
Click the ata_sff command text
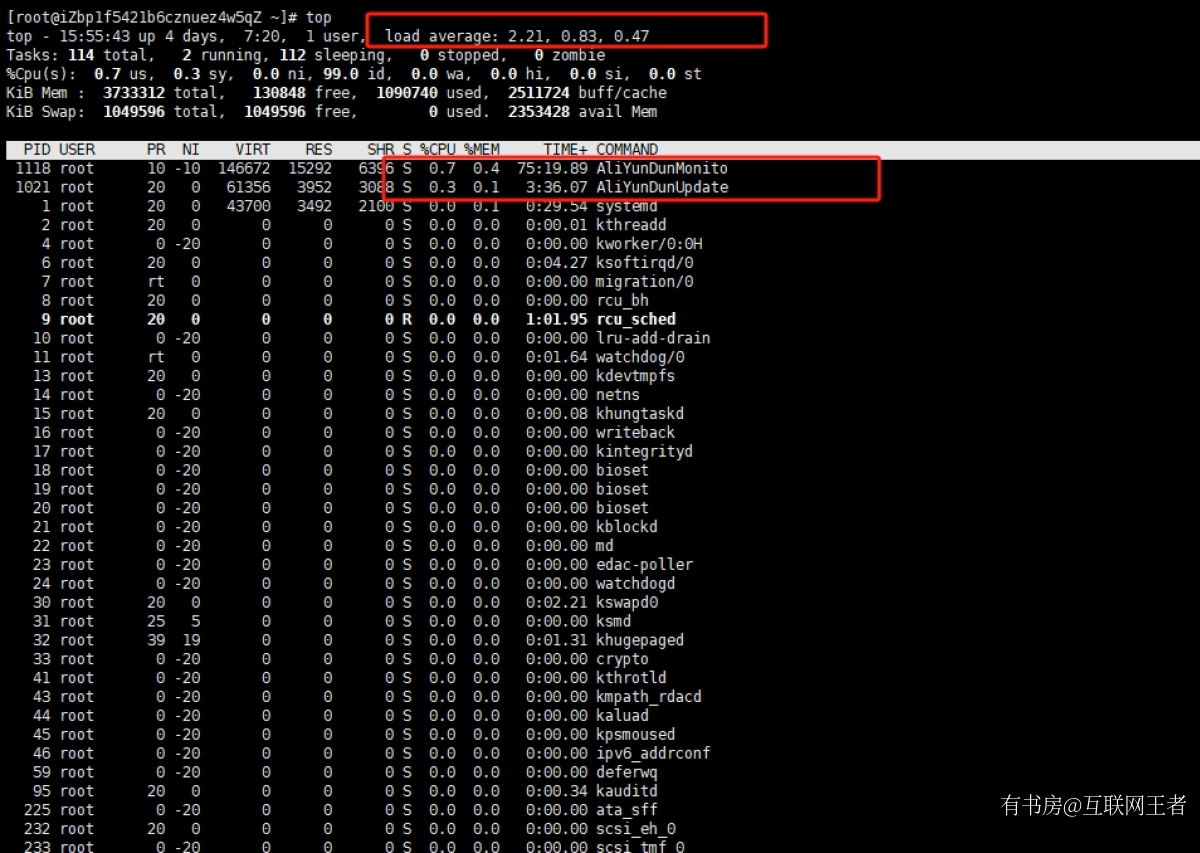click(x=627, y=811)
